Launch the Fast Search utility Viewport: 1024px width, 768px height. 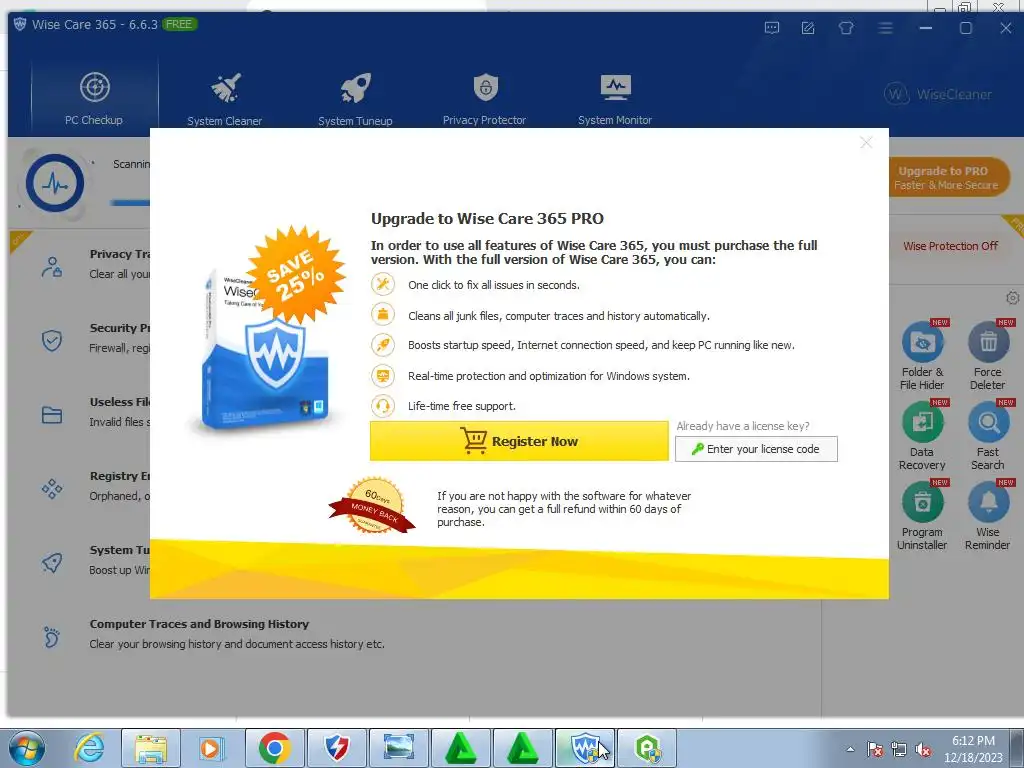click(987, 436)
